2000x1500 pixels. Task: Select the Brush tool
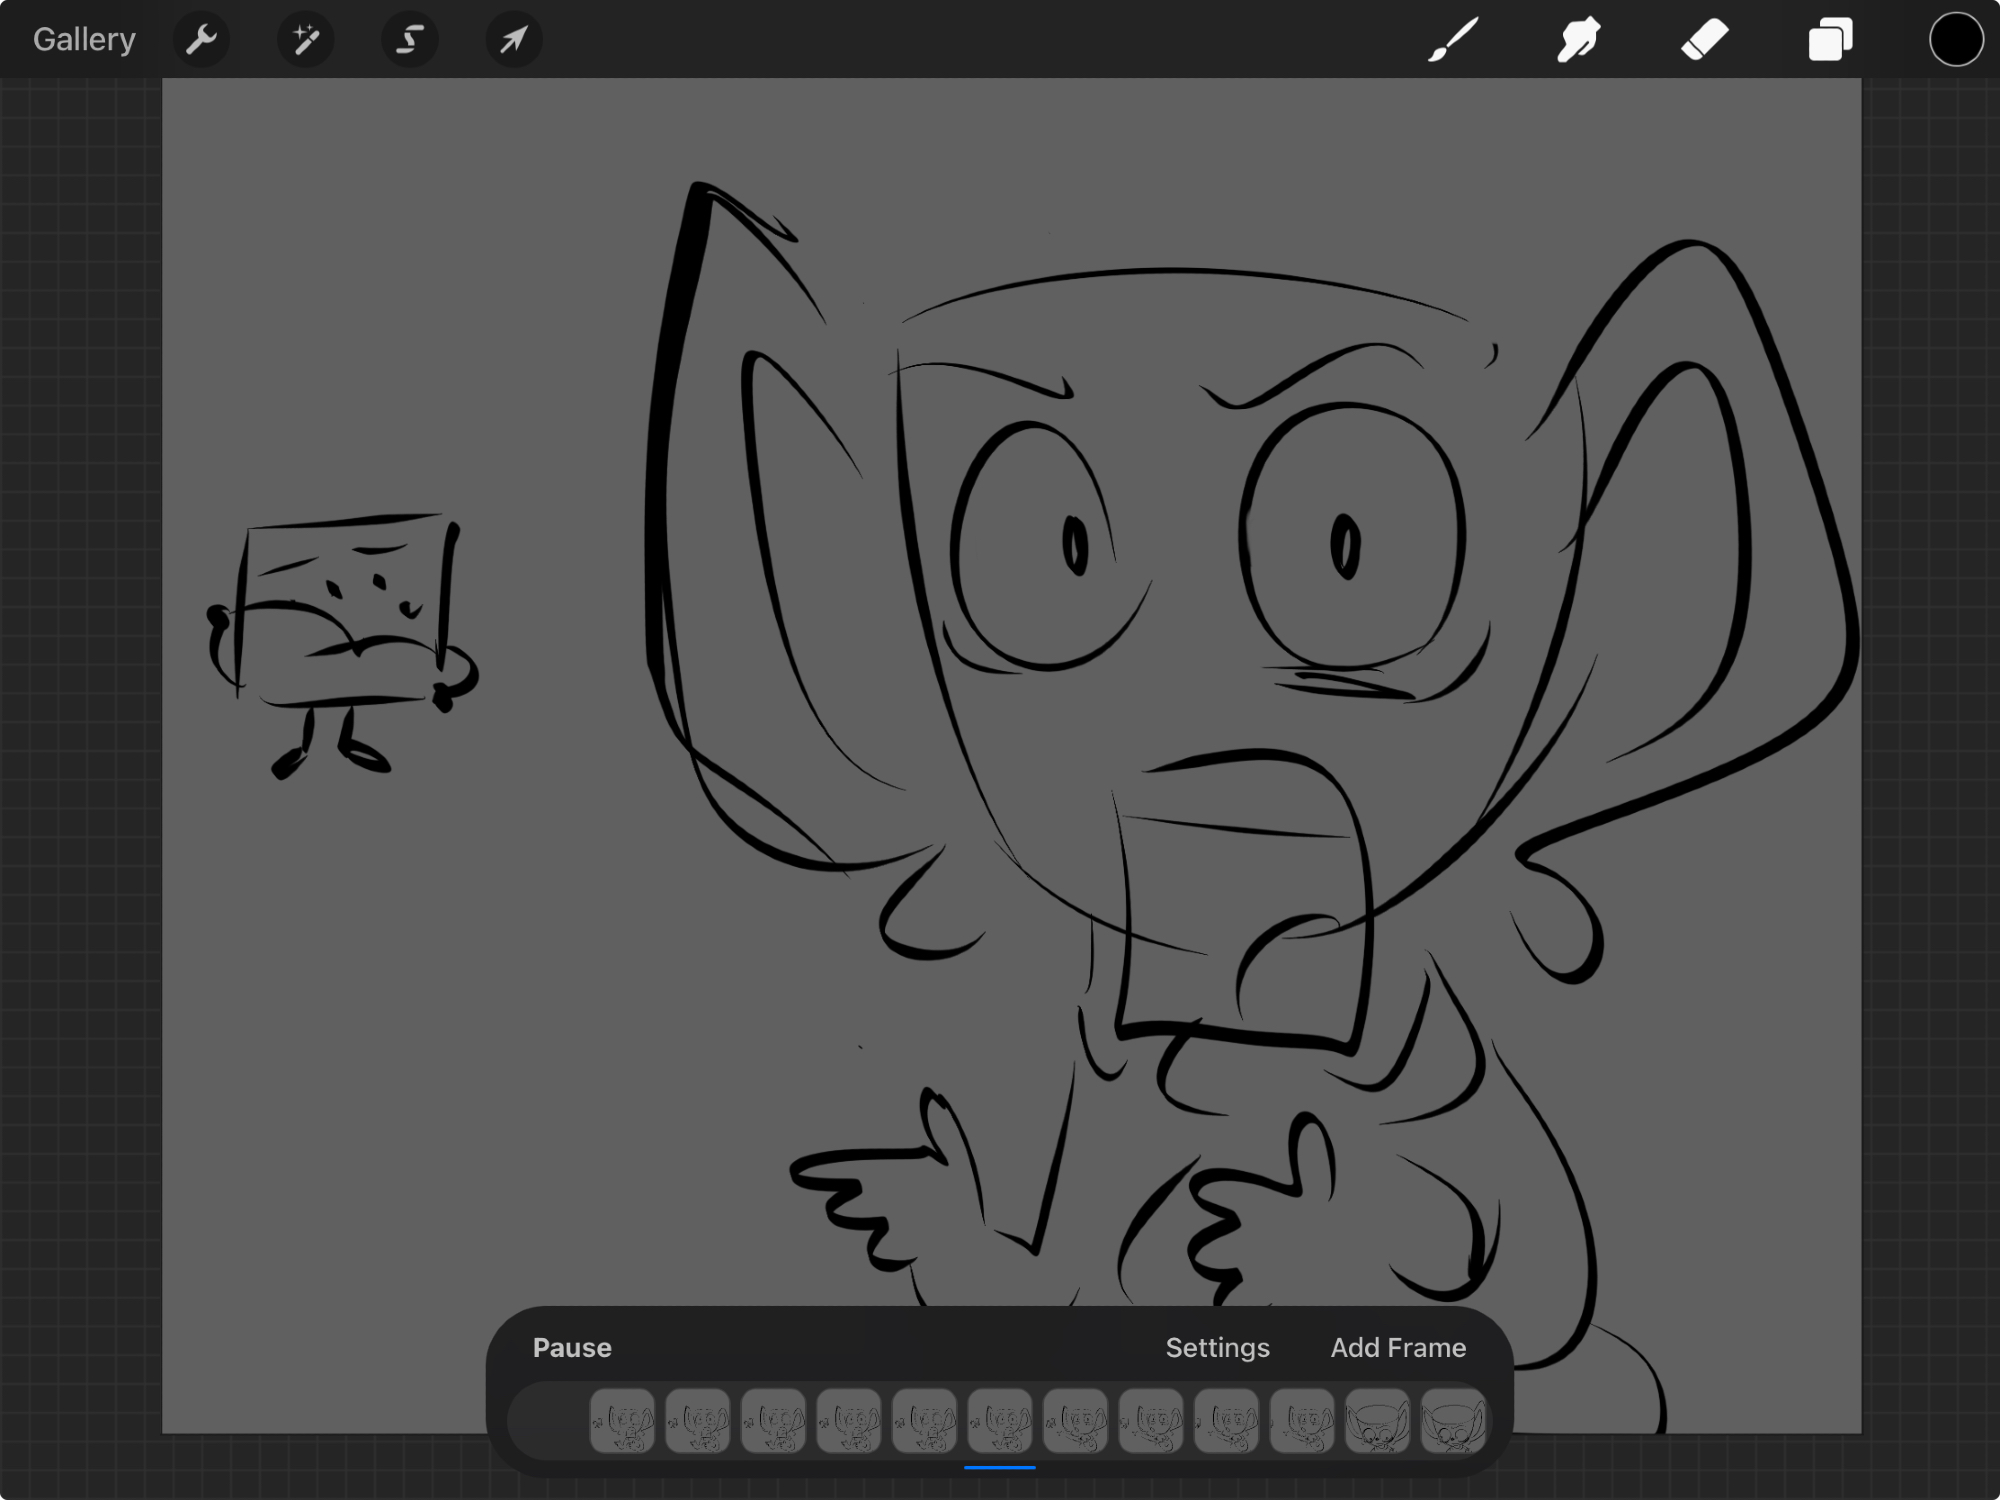tap(1453, 40)
